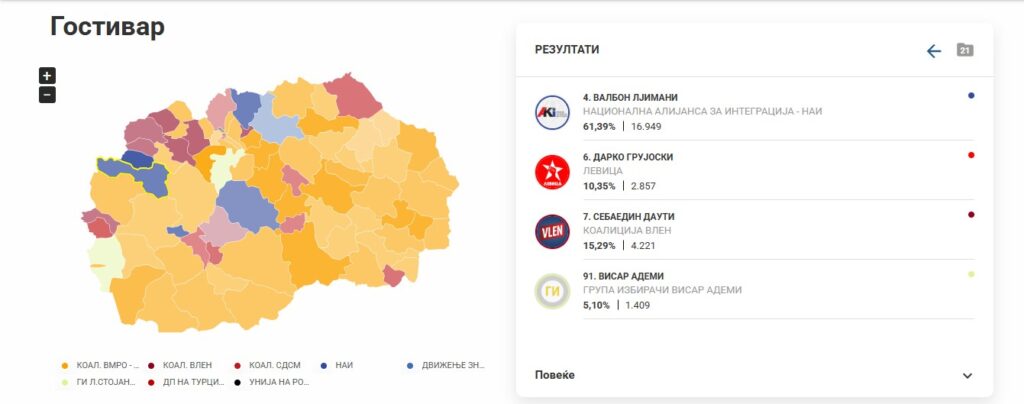The height and width of the screenshot is (404, 1024).
Task: Click the VLEN coalition logo
Action: pyautogui.click(x=551, y=231)
